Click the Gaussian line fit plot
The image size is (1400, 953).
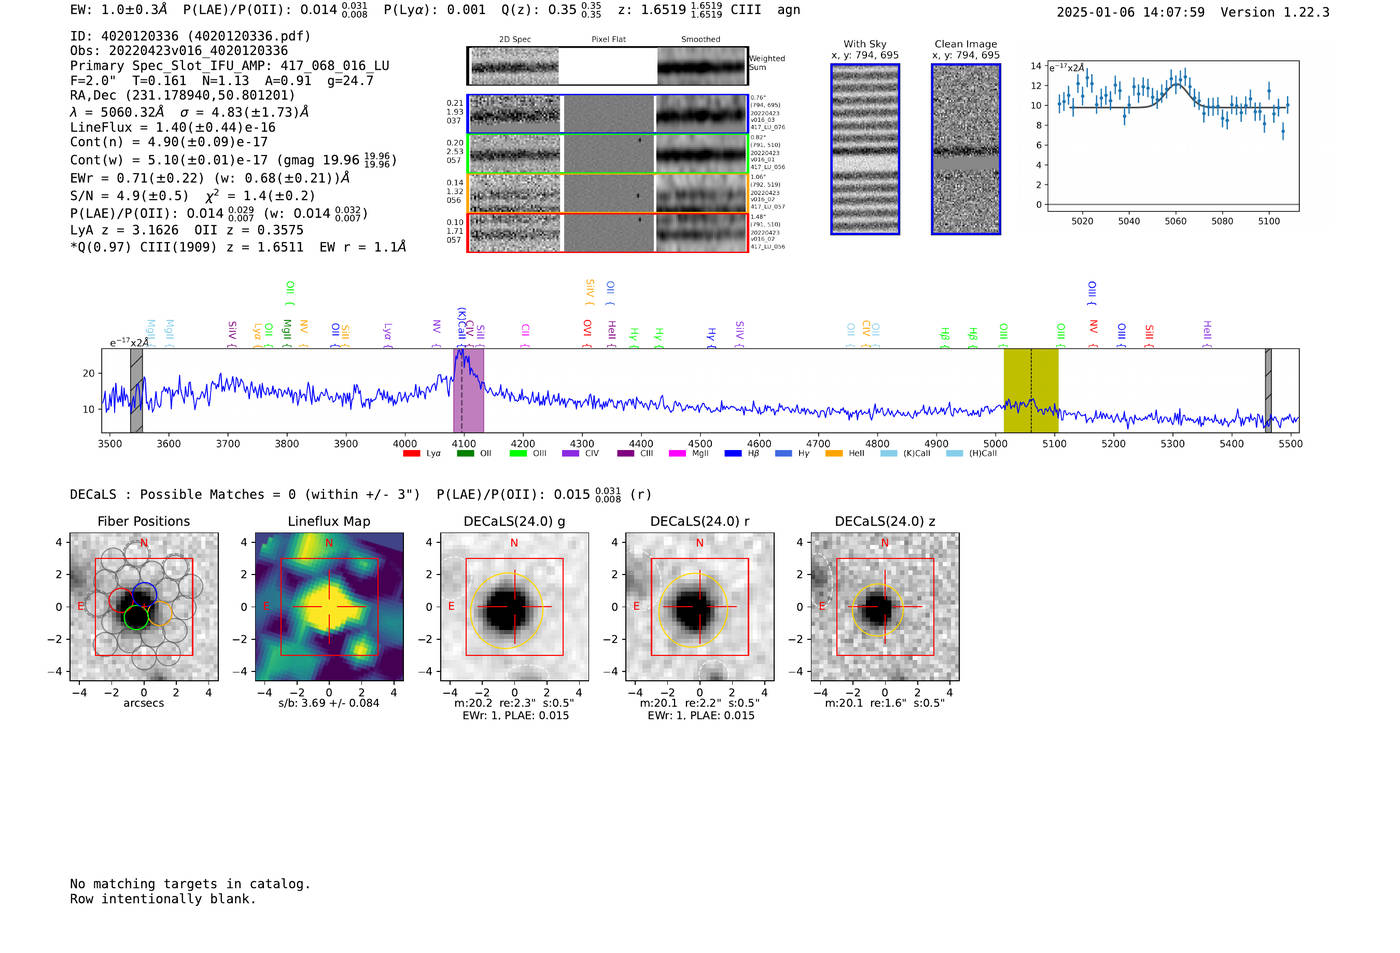pyautogui.click(x=1172, y=136)
